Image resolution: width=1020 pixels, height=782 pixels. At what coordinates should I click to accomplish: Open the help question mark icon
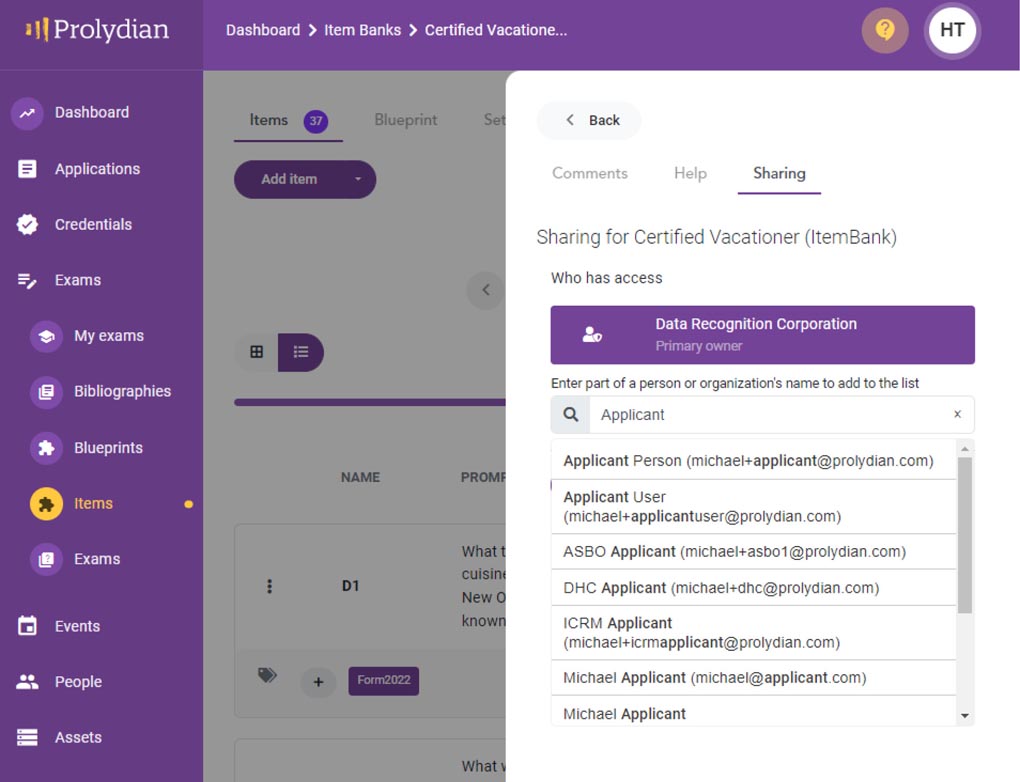(x=885, y=30)
